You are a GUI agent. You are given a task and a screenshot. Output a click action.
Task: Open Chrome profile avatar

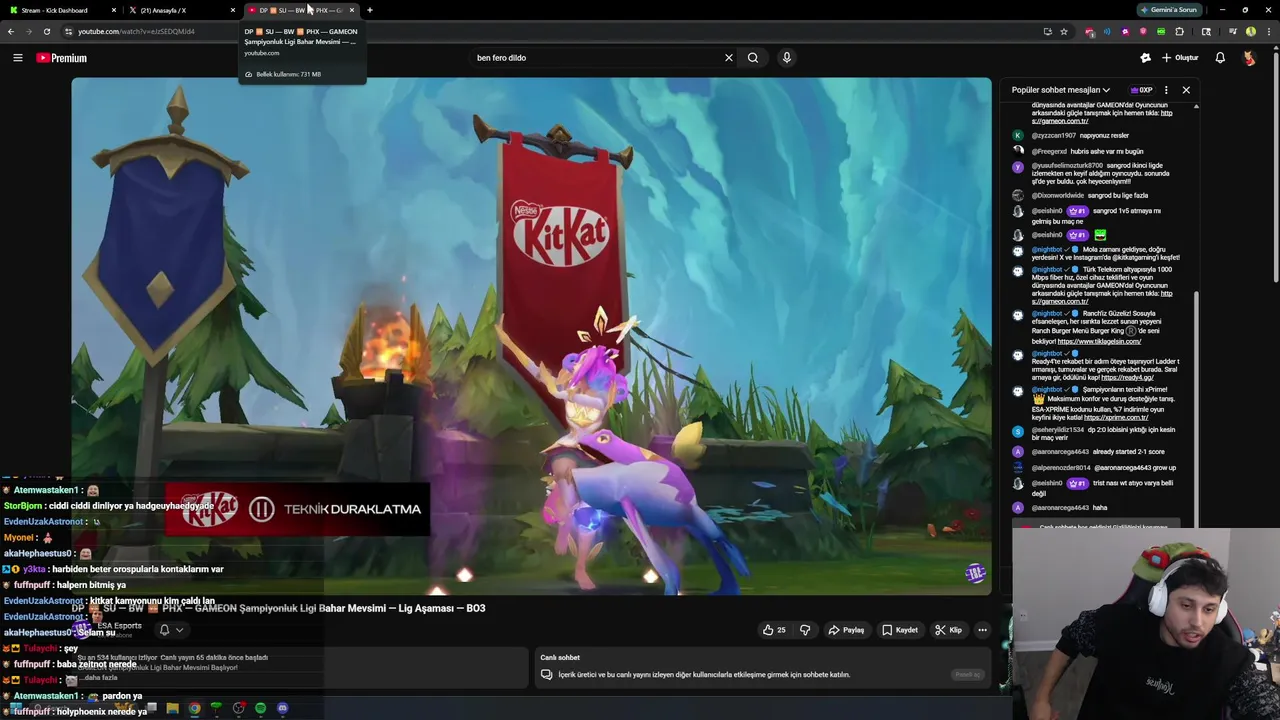(x=1250, y=31)
